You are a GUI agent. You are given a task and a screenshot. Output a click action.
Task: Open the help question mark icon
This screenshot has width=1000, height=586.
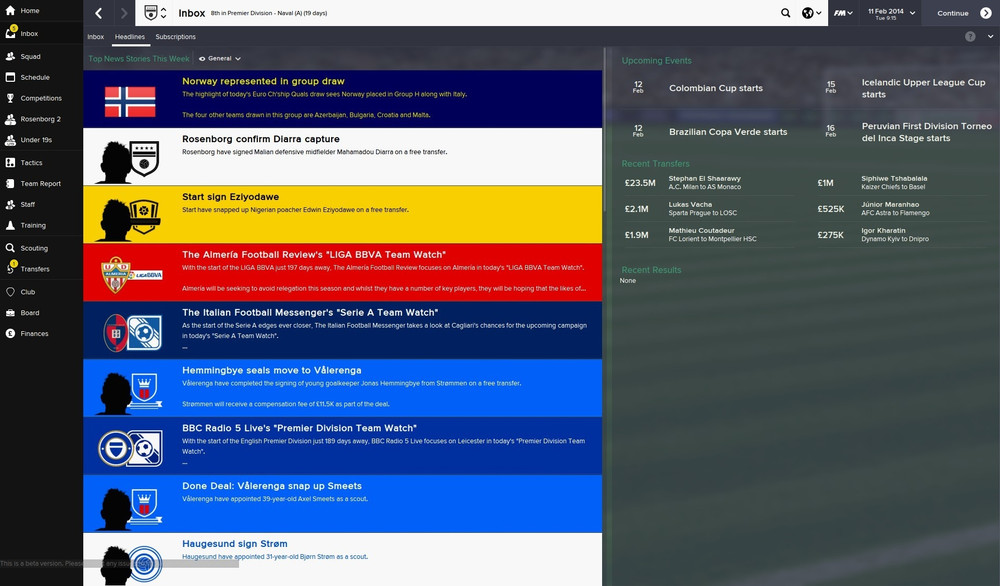970,37
